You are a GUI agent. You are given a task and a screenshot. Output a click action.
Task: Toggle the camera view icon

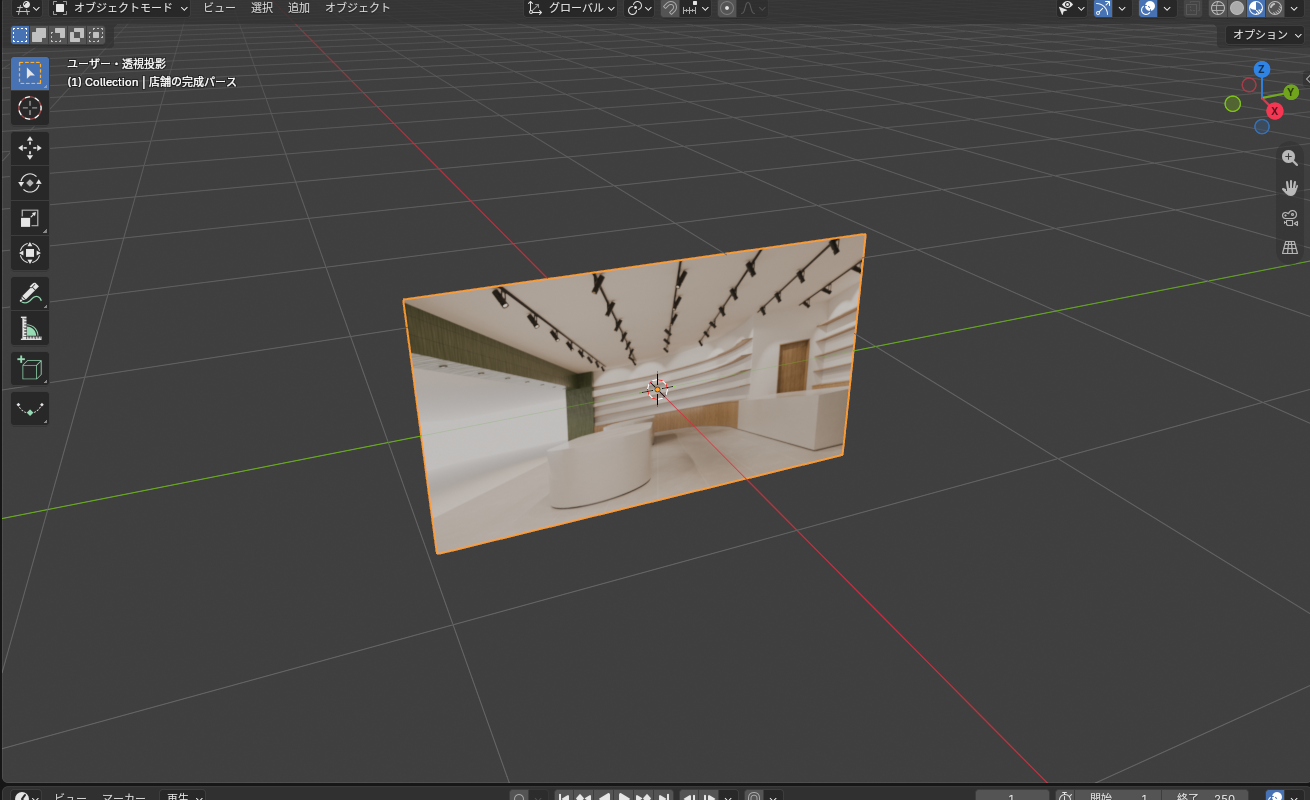[x=1290, y=218]
